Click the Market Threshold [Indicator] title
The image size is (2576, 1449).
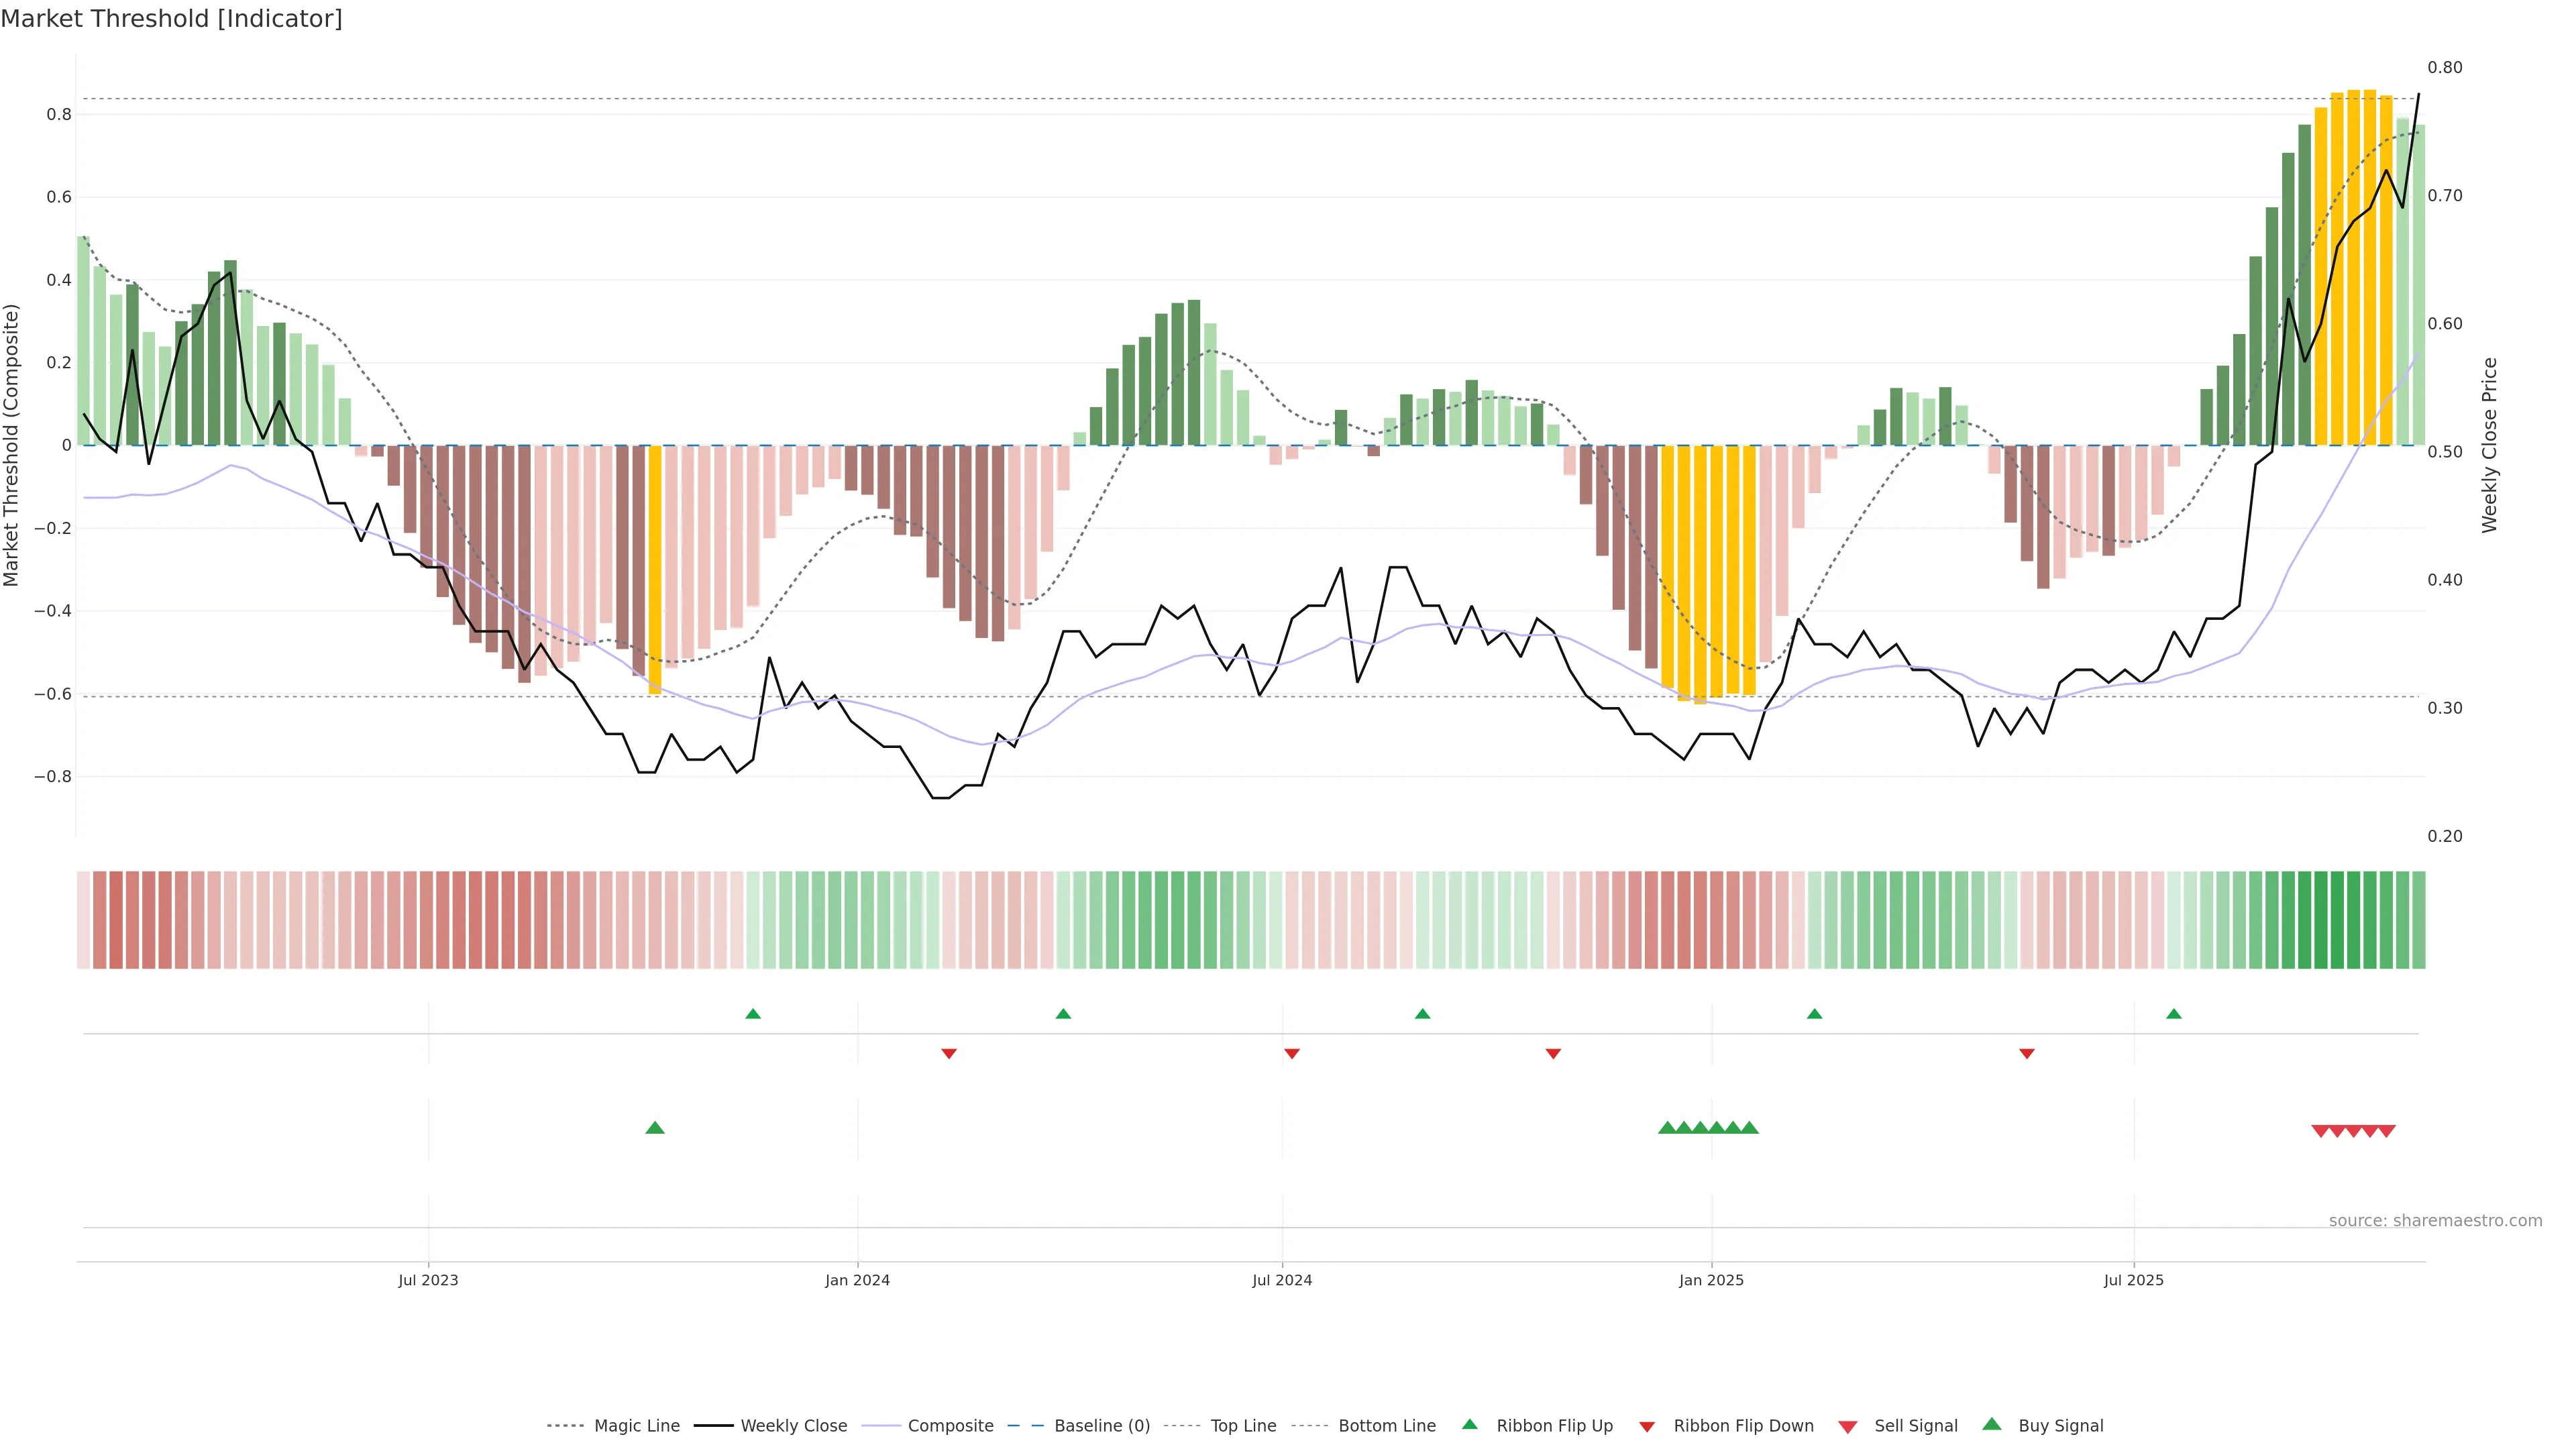[x=172, y=19]
